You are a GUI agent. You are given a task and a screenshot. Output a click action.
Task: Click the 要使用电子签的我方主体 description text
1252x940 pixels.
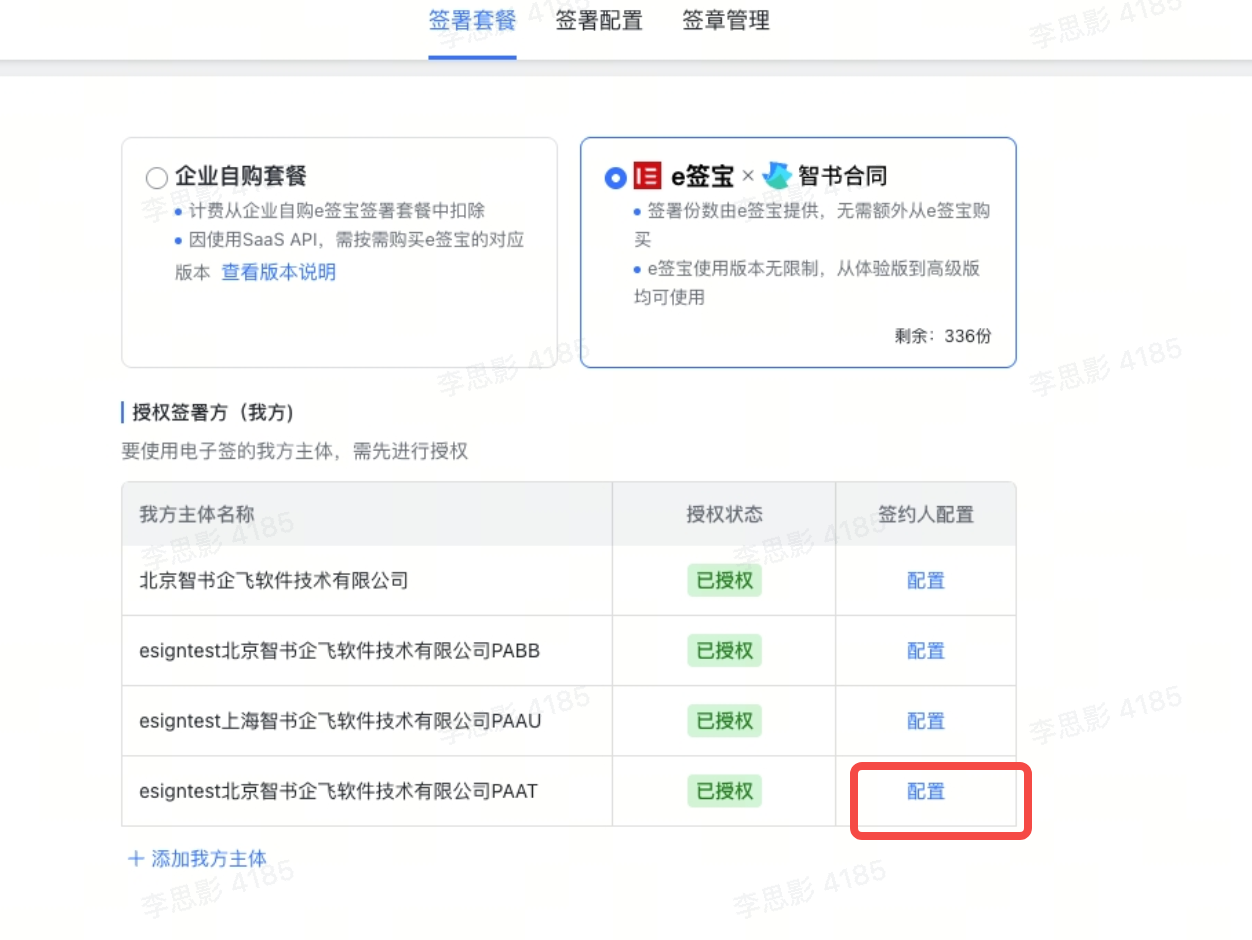295,451
